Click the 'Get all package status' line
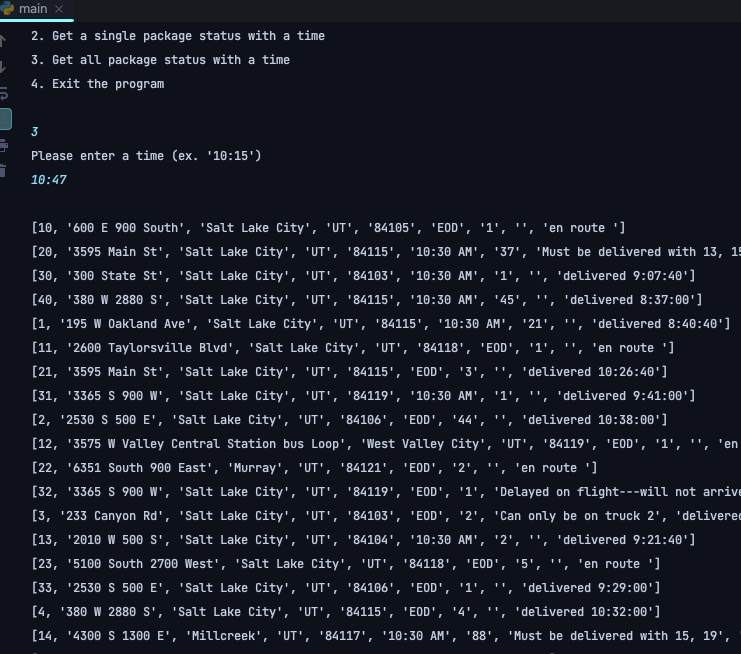 (160, 60)
